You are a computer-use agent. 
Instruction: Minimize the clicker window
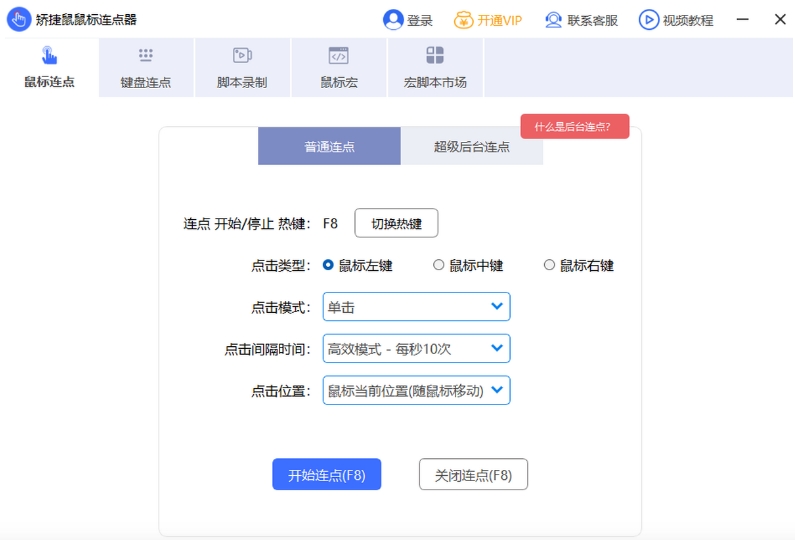pos(743,19)
